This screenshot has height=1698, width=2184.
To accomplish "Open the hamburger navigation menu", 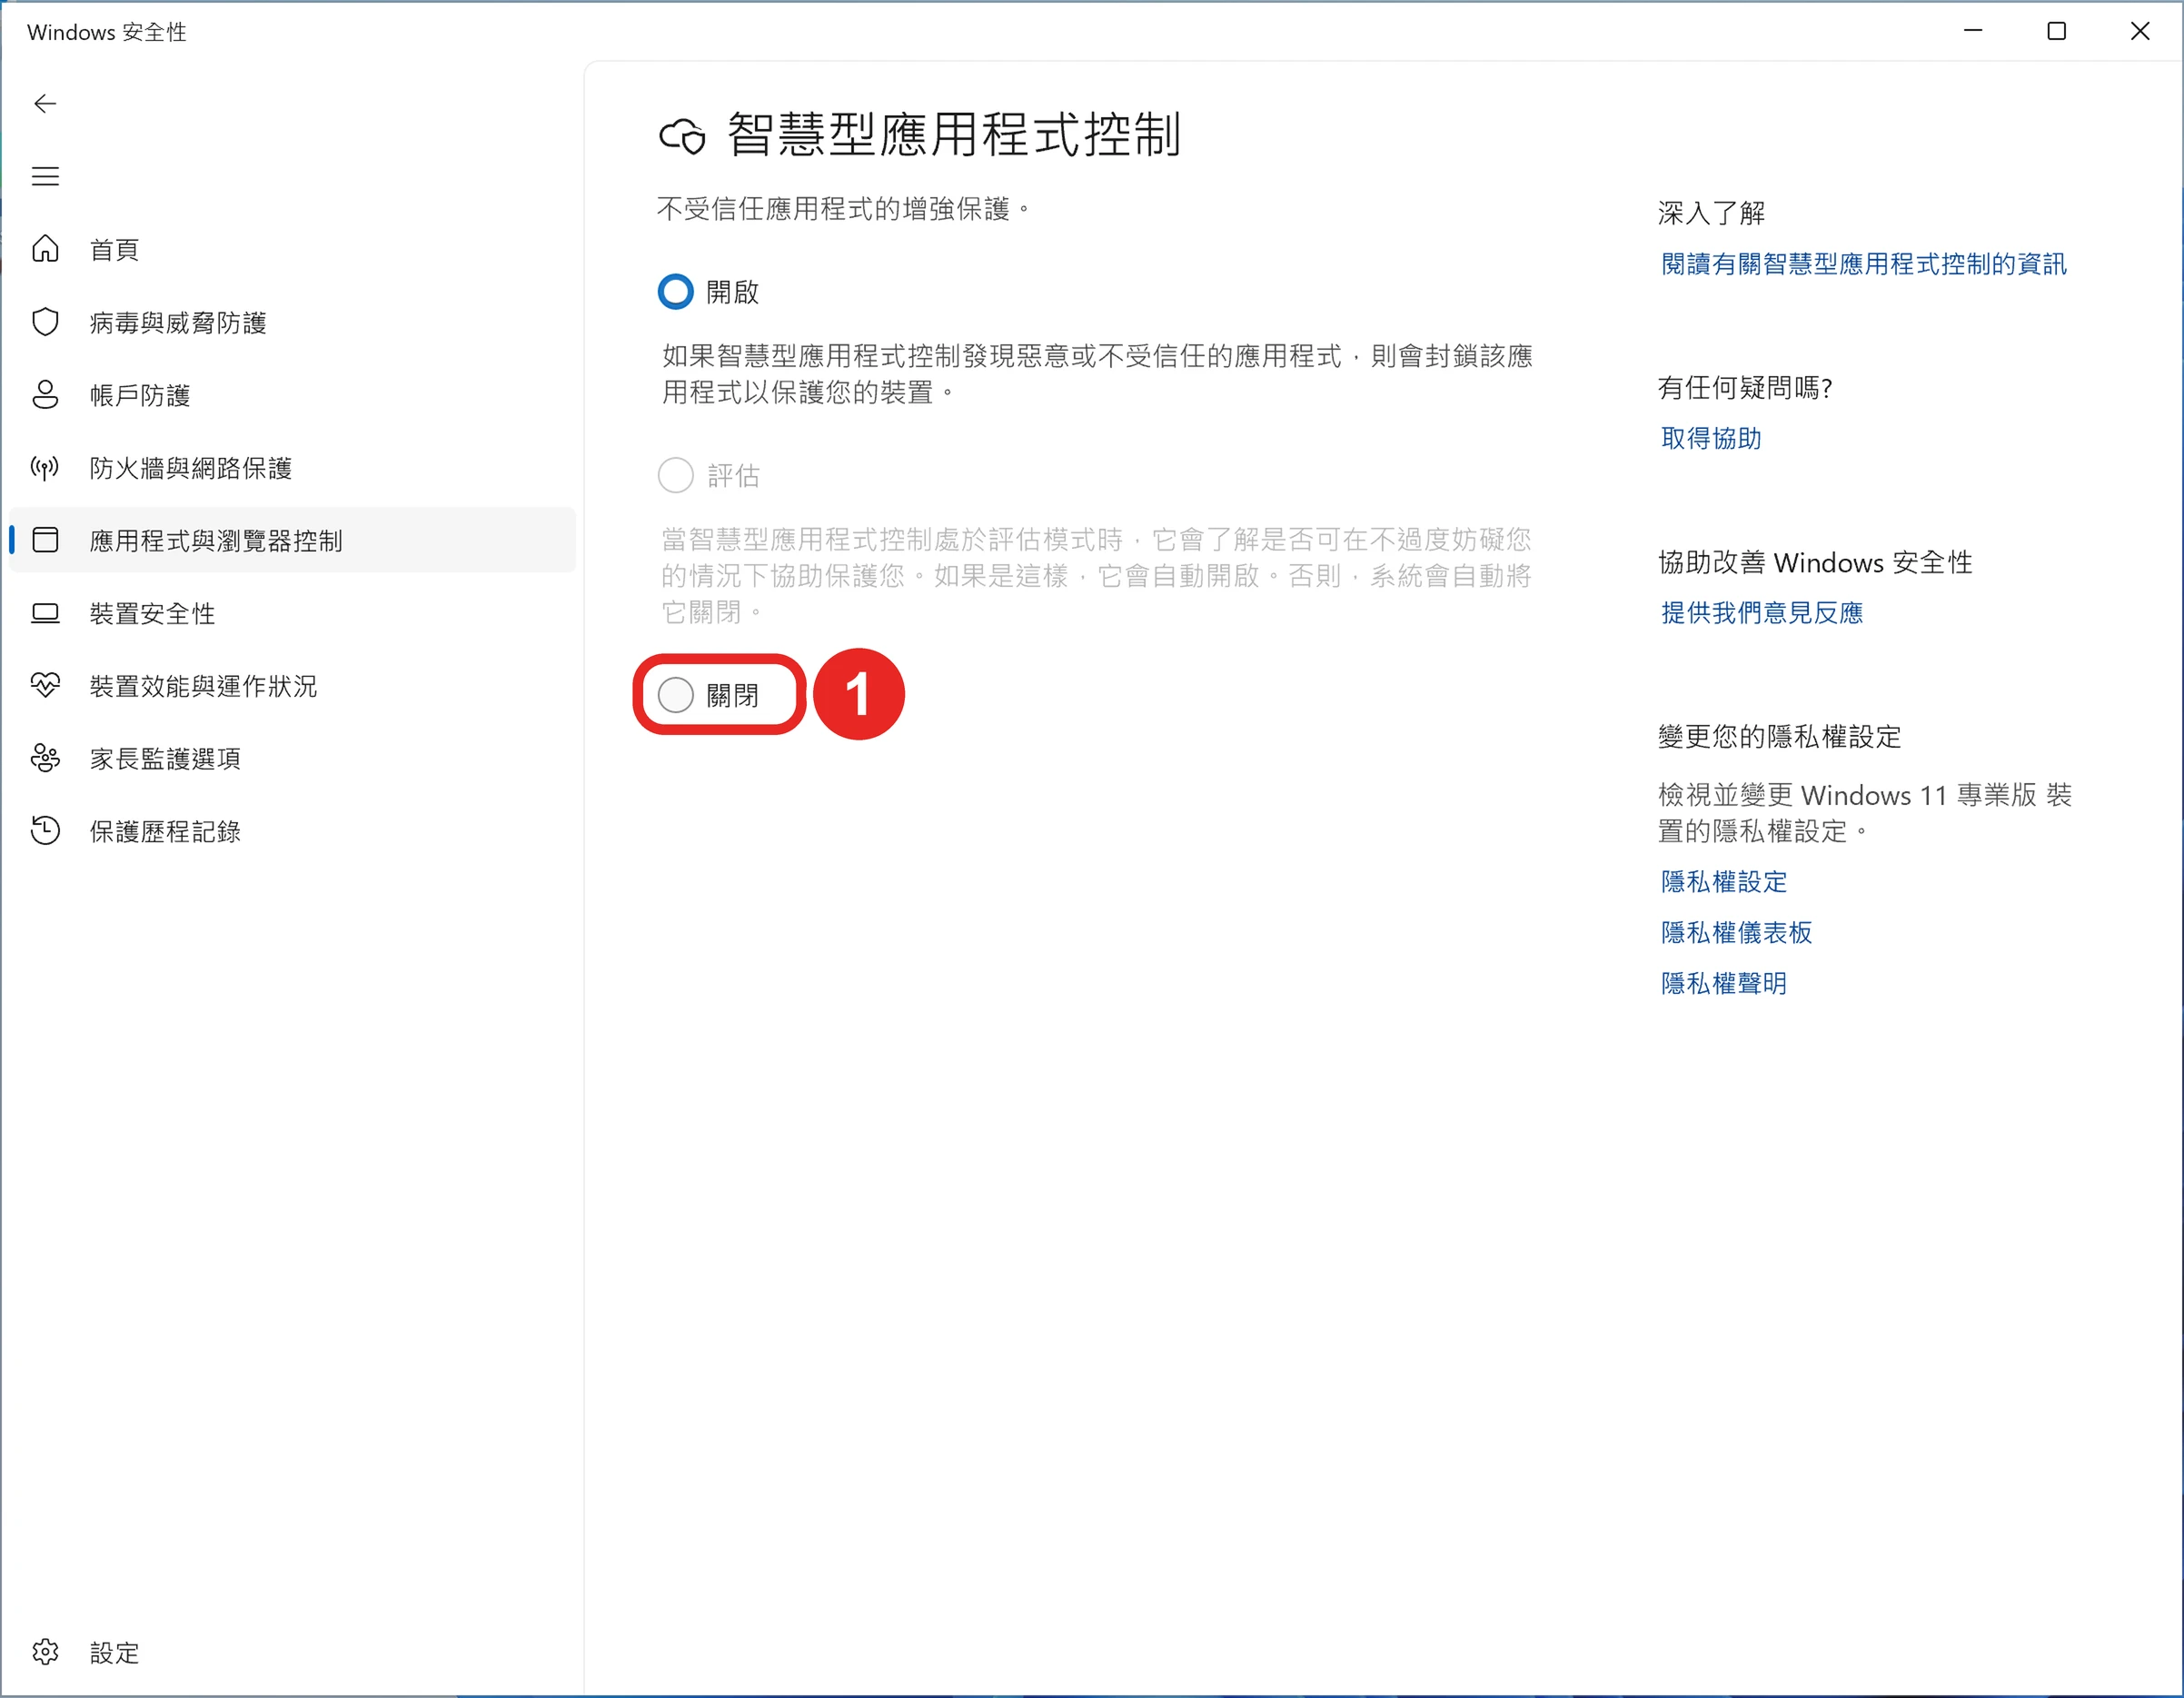I will coord(45,177).
